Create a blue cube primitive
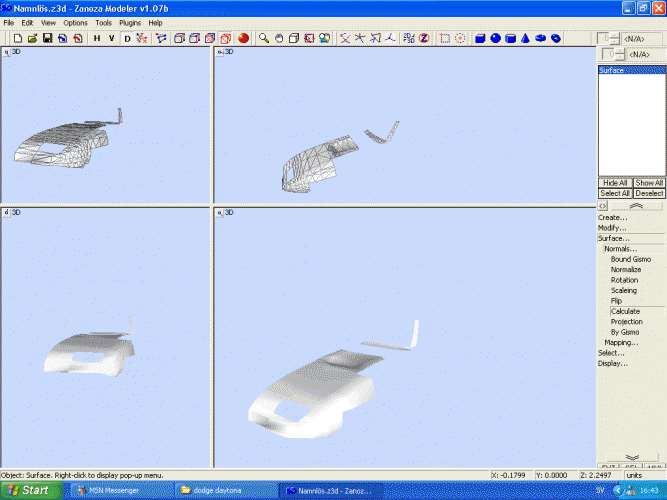The width and height of the screenshot is (667, 500). [480, 38]
